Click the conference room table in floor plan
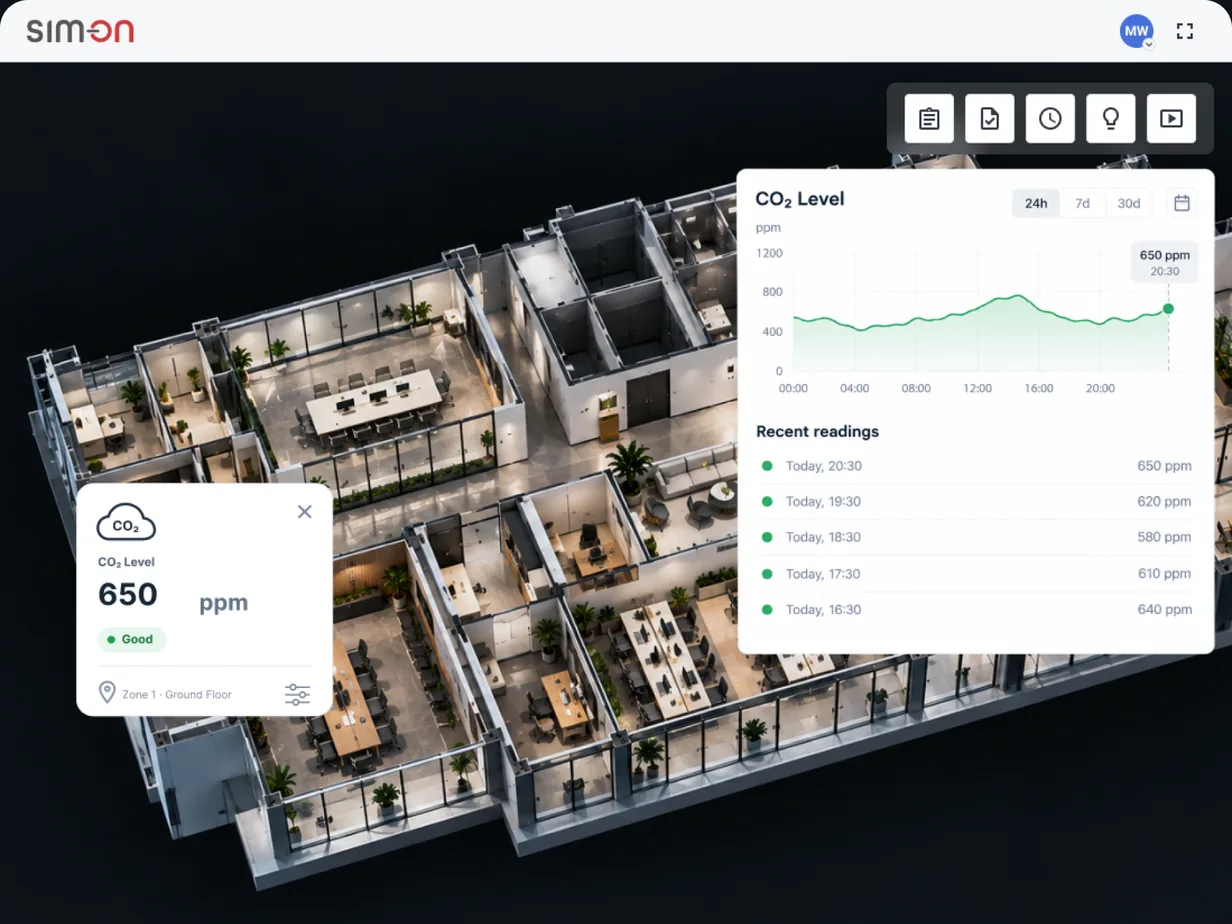The width and height of the screenshot is (1232, 924). 374,400
